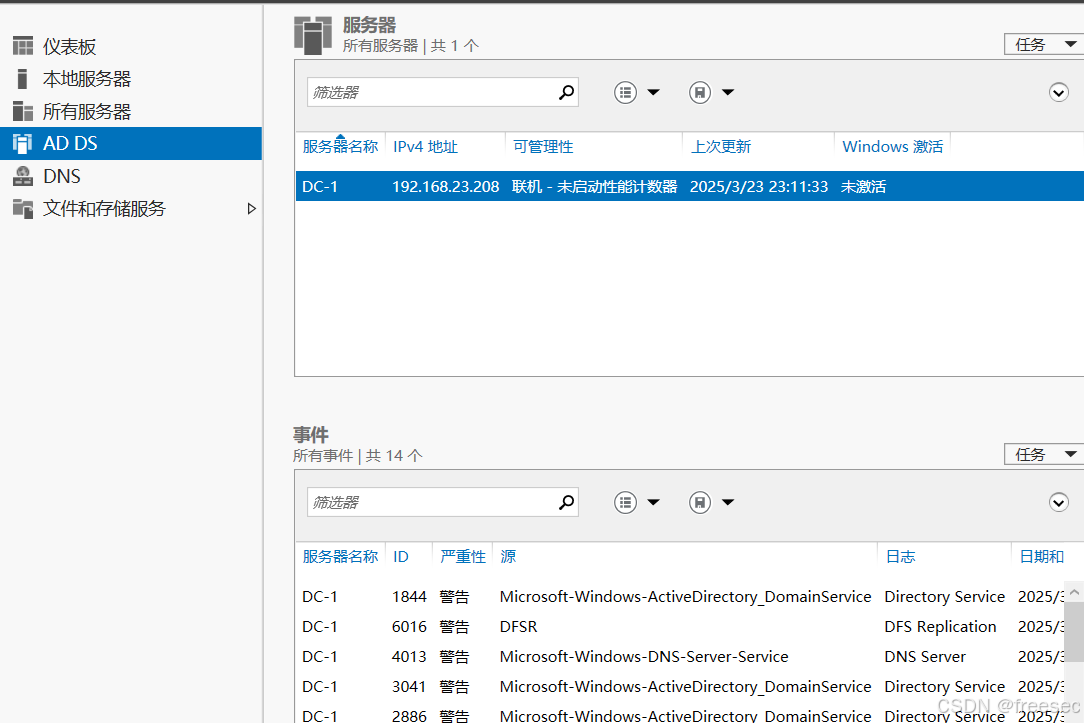Click the 文件和存储服务 icon
The width and height of the screenshot is (1084, 723).
point(23,208)
